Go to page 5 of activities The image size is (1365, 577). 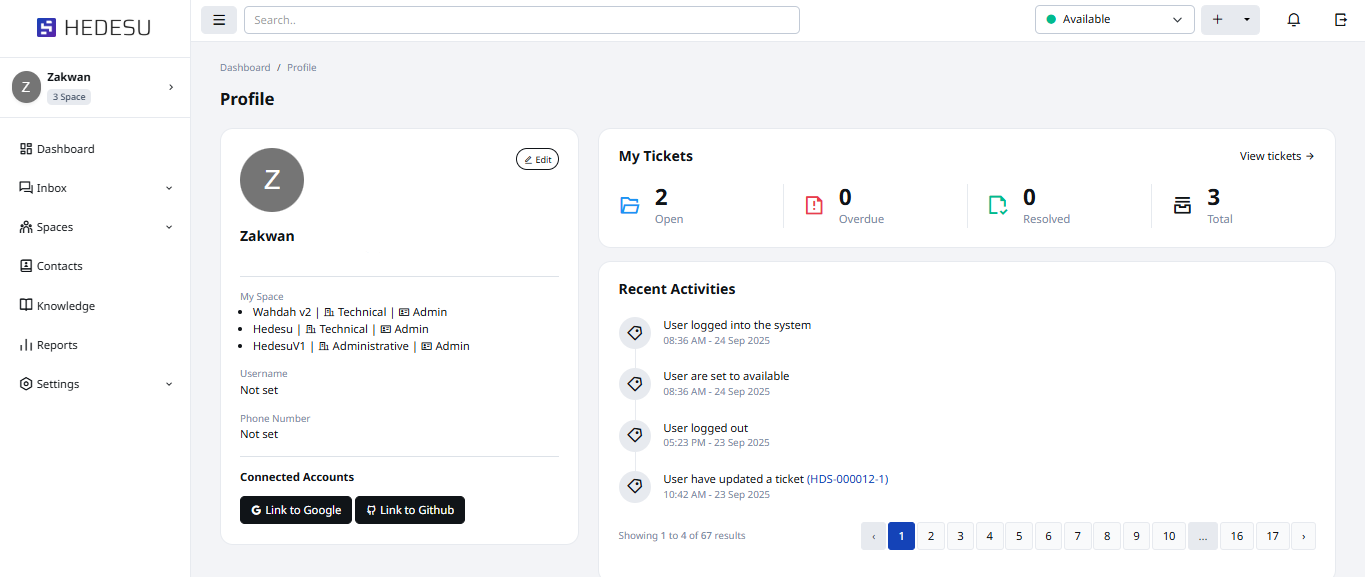(1018, 536)
